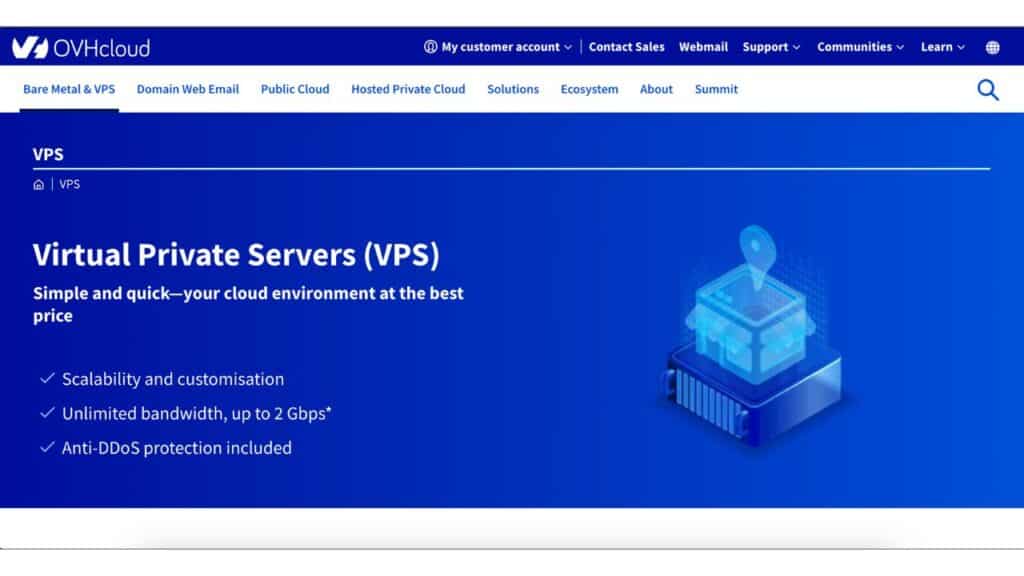
Task: Click the checkmark beside Scalability and customisation
Action: (x=47, y=379)
